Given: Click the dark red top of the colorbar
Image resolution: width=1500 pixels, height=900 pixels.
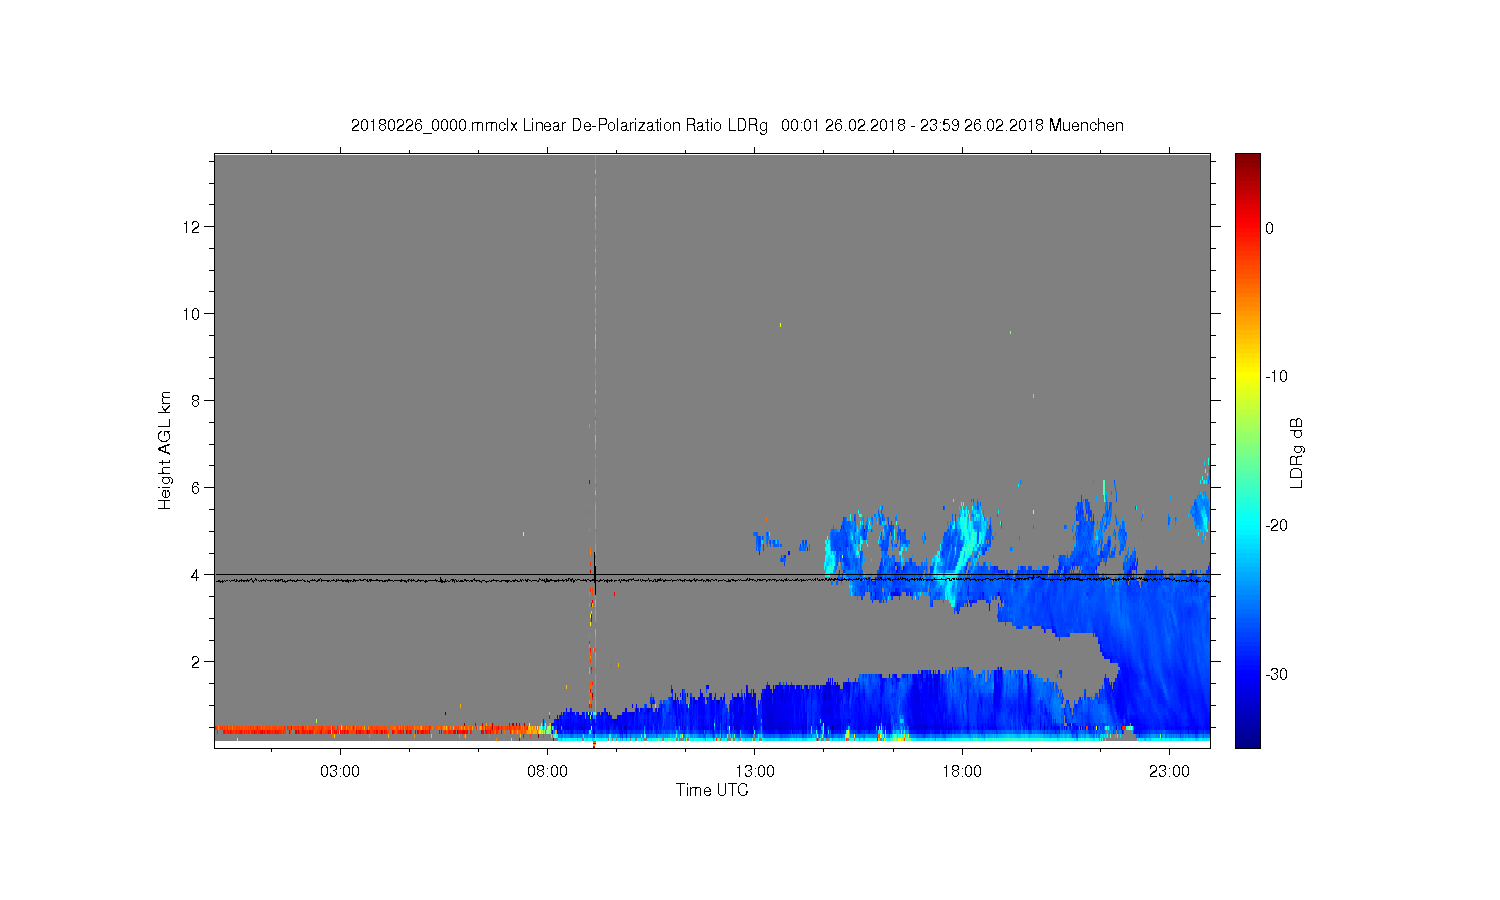Looking at the screenshot, I should [1248, 161].
